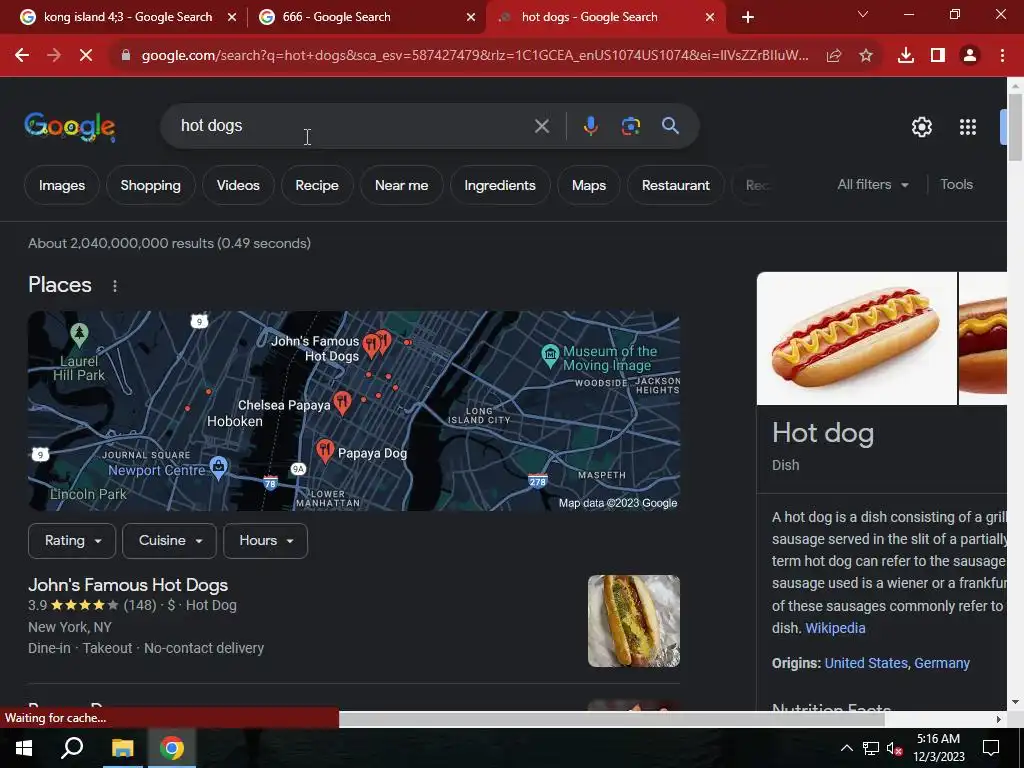Open main hot dog image in panel
1024x768 pixels.
pos(856,338)
